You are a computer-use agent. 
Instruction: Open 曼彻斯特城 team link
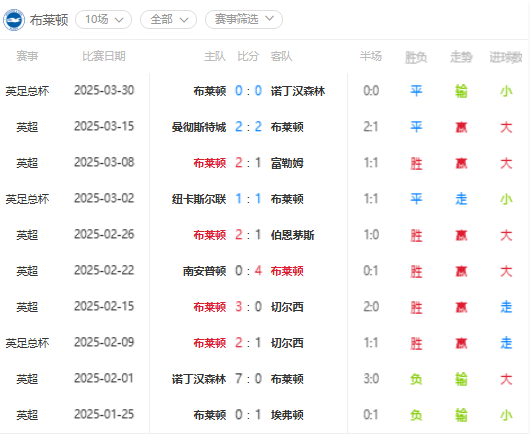click(199, 127)
